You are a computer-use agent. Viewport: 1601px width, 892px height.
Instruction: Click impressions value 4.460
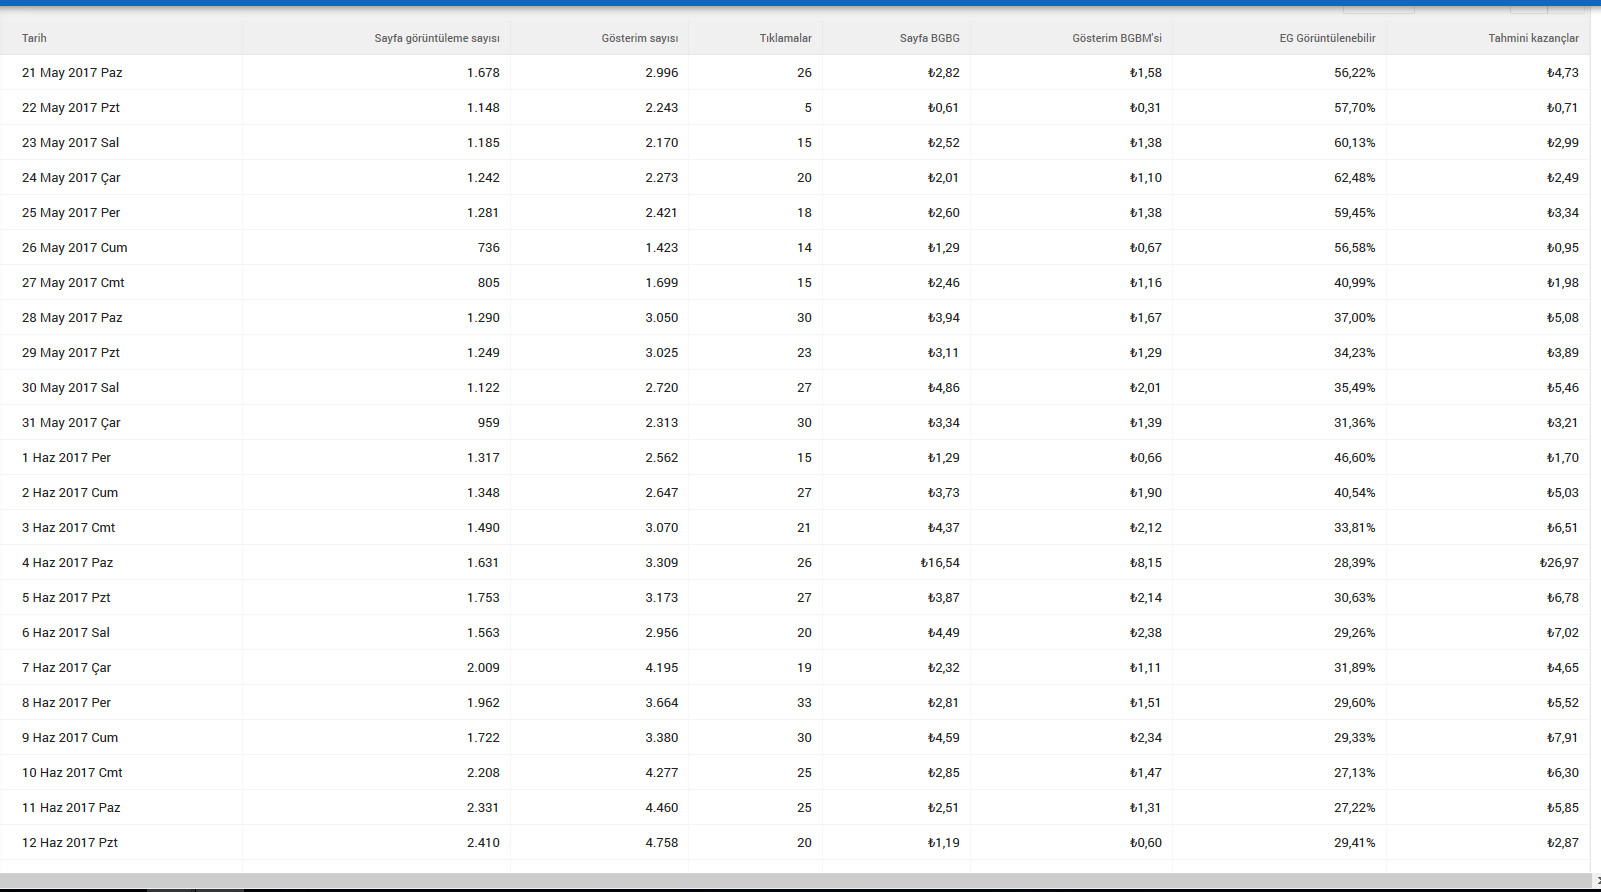click(662, 808)
